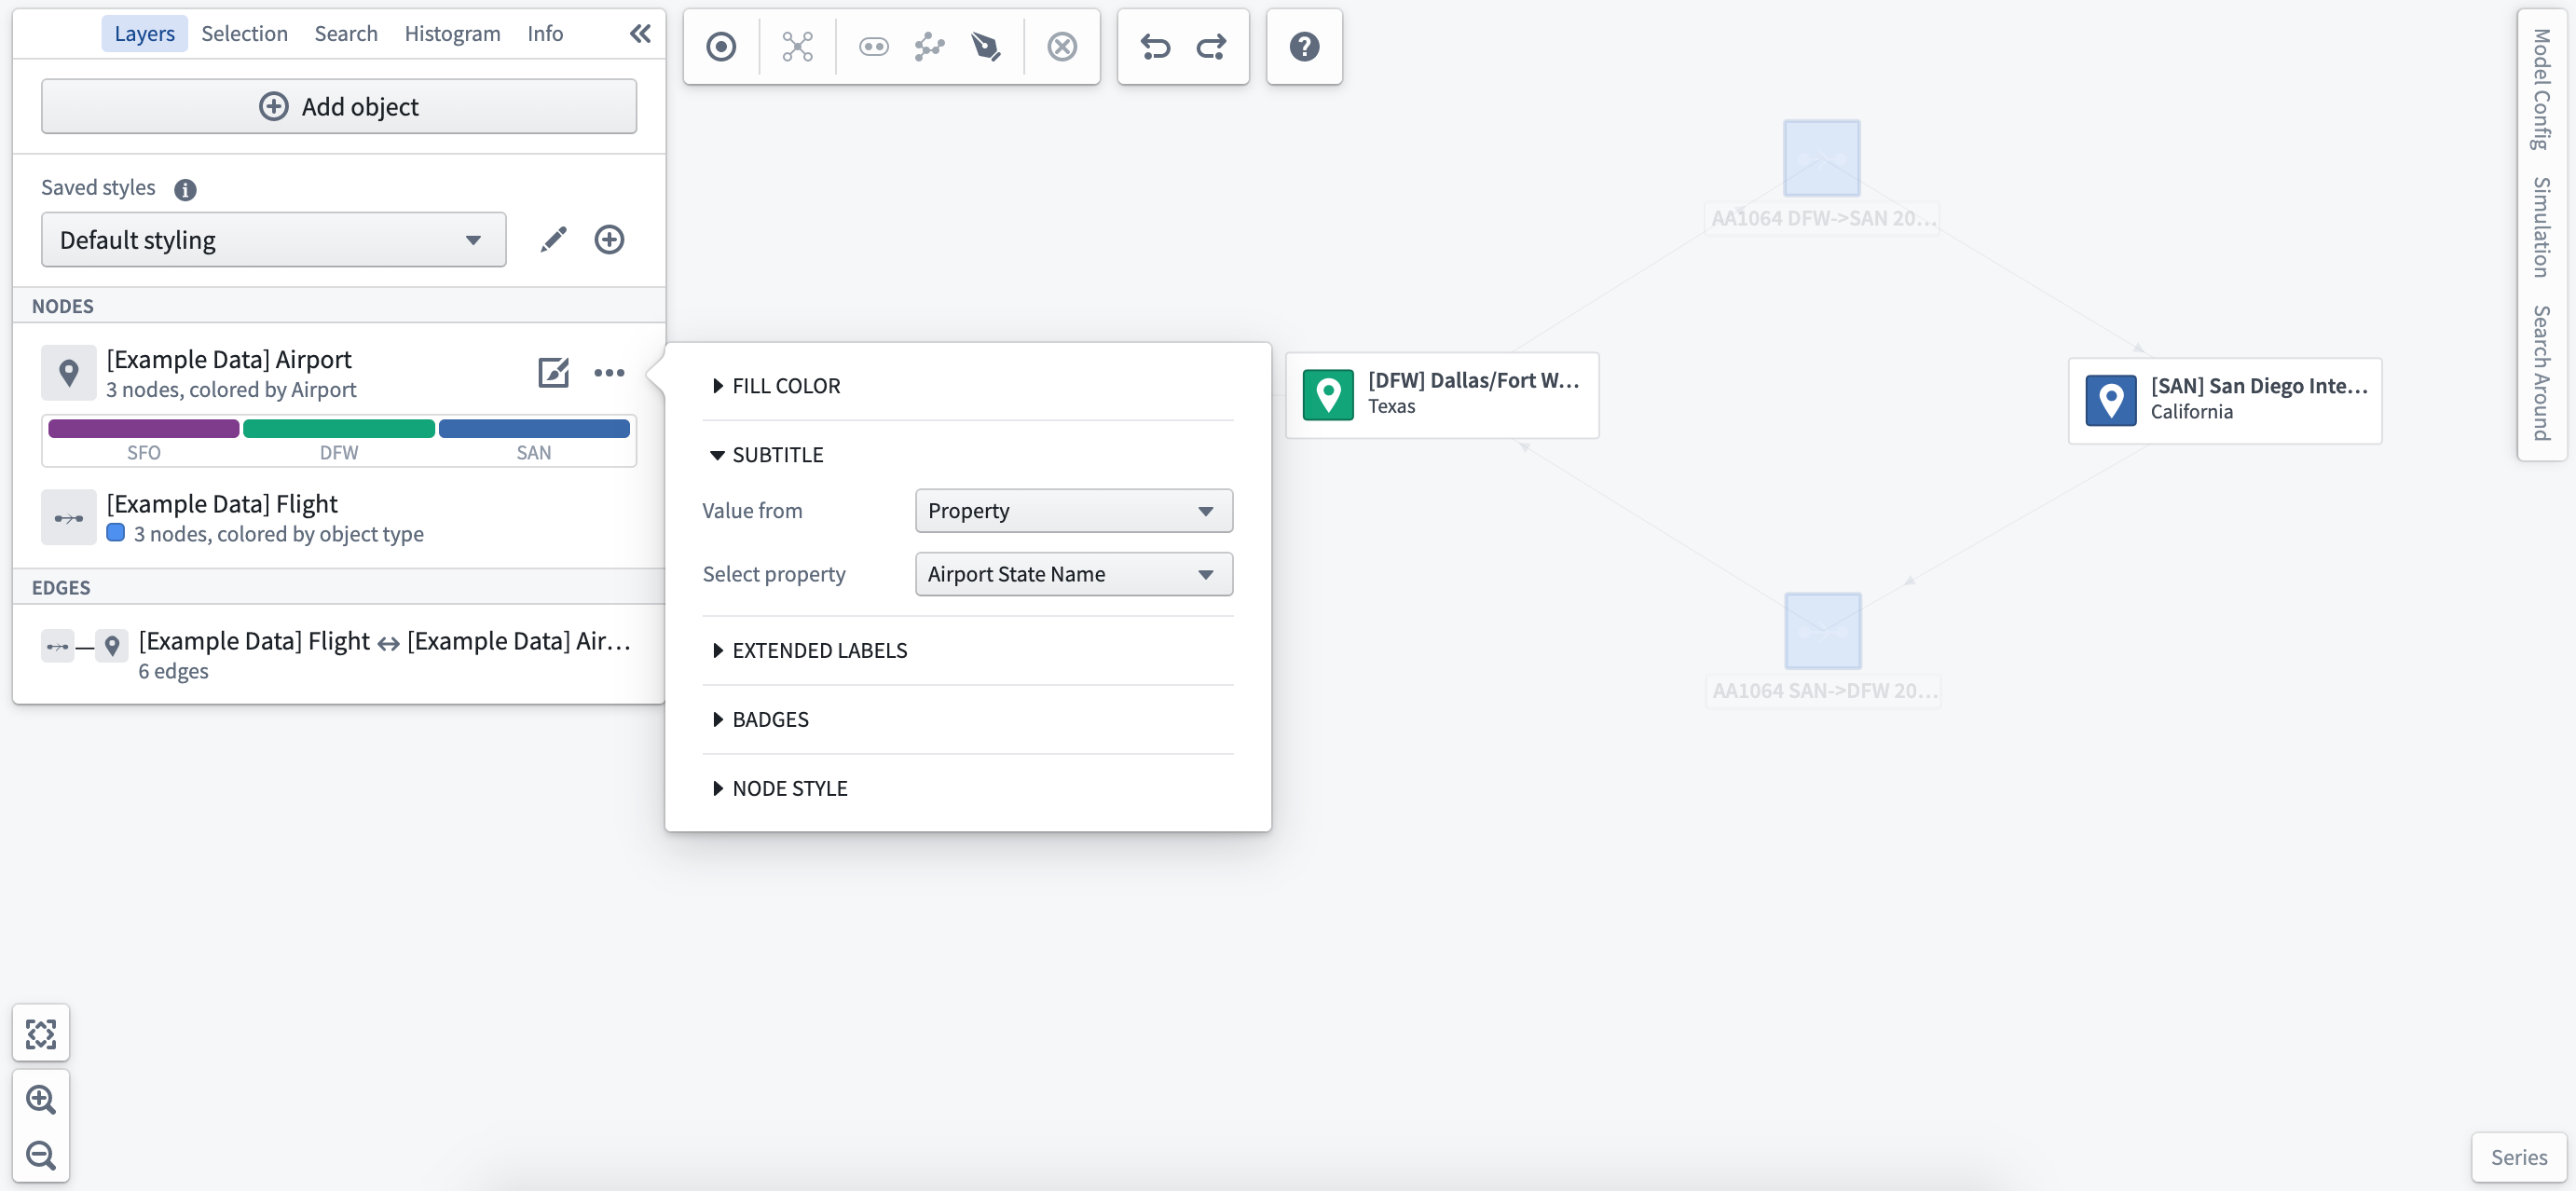Open Airport layer more options ellipsis

(609, 373)
